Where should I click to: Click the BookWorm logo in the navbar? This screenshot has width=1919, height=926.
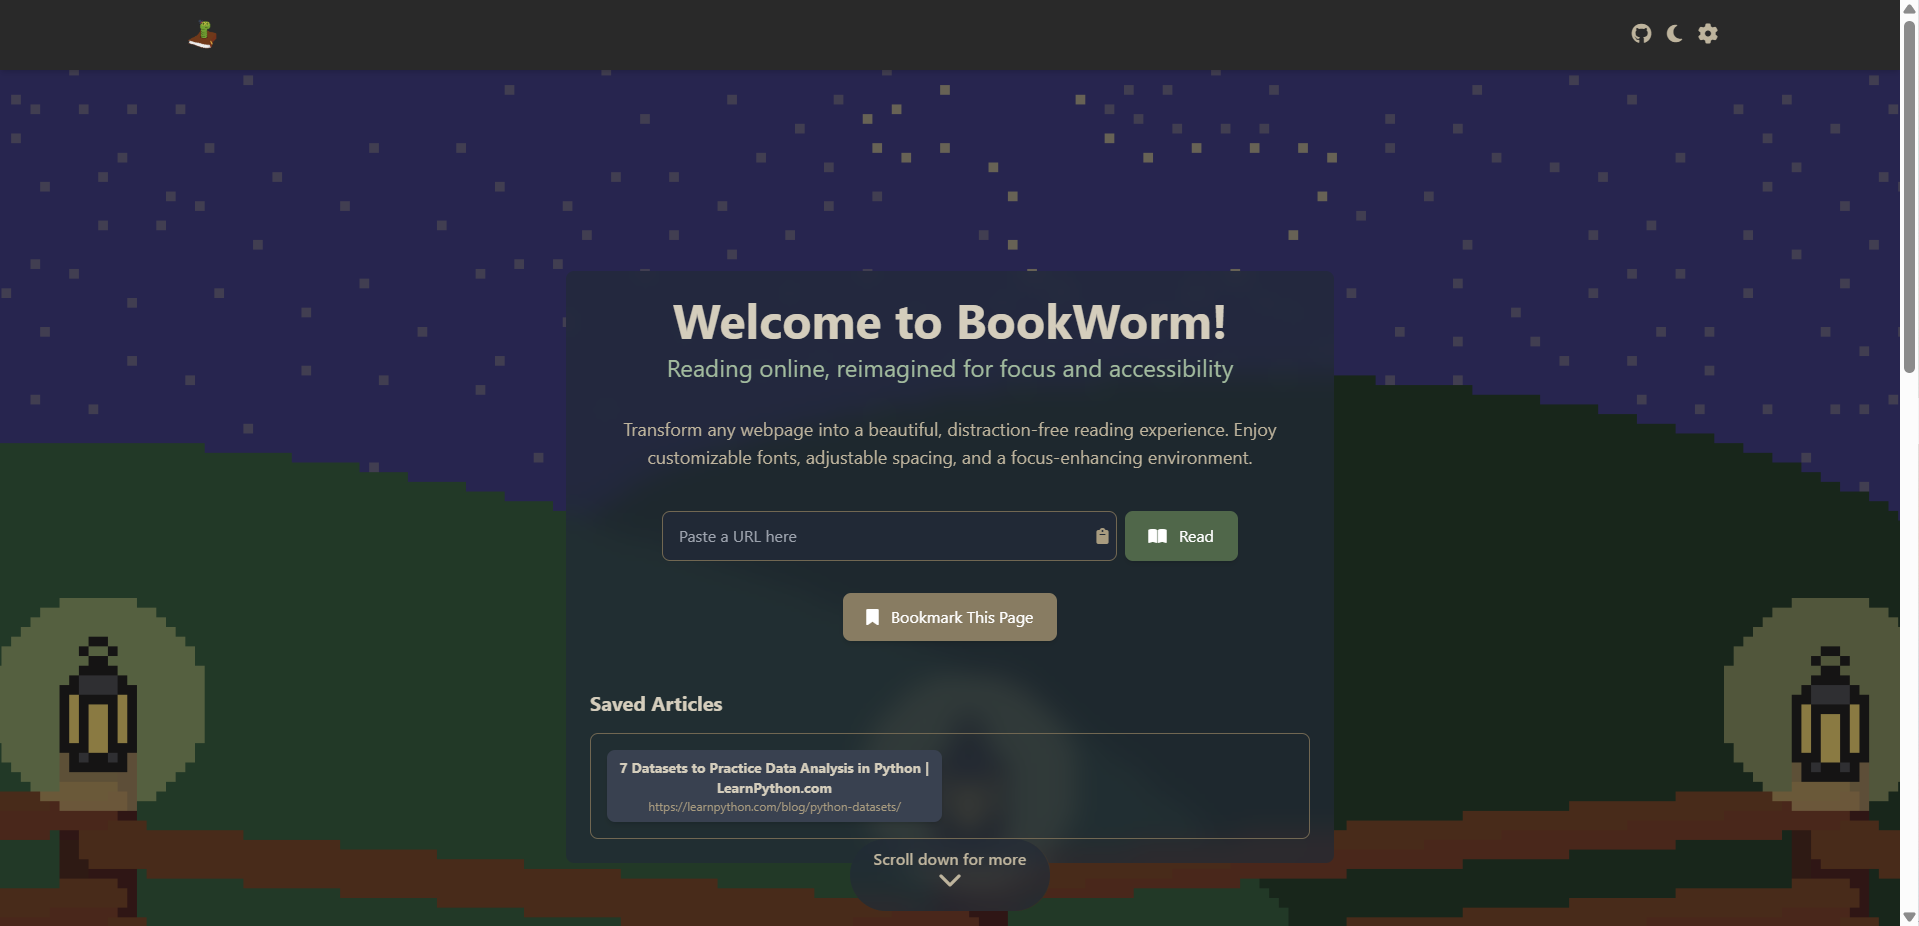pos(200,34)
